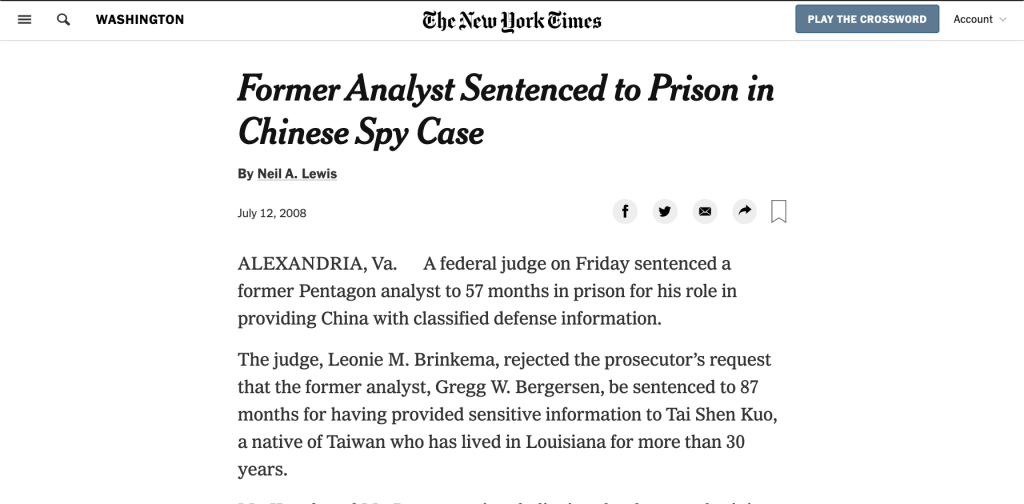Share the article on Twitter
Image resolution: width=1024 pixels, height=504 pixels.
coord(665,211)
